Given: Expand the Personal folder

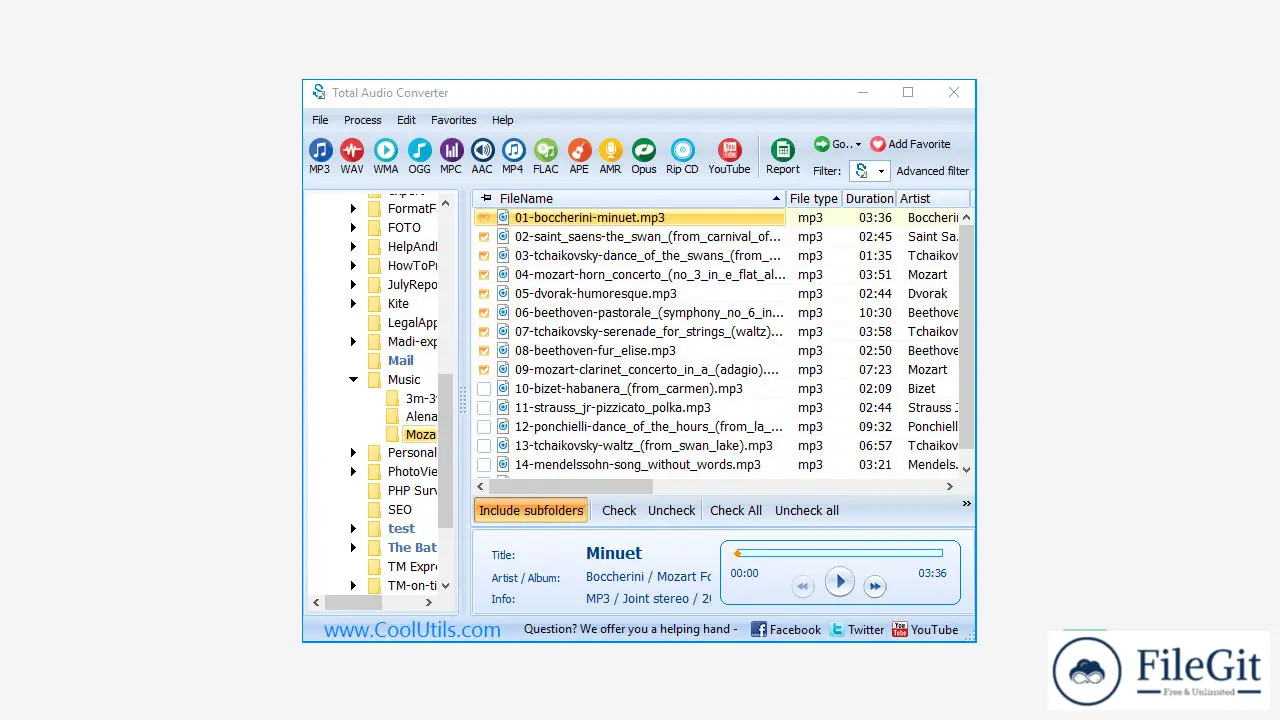Looking at the screenshot, I should tap(354, 452).
